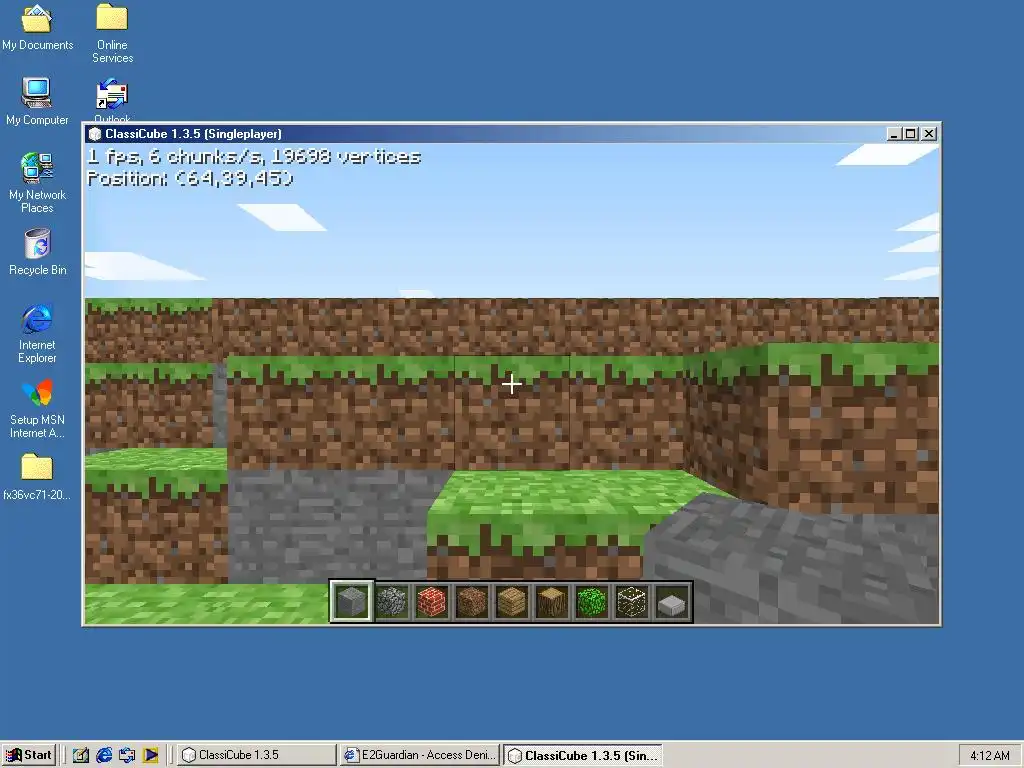
Task: Select the dirt block in the hotbar
Action: tap(472, 601)
